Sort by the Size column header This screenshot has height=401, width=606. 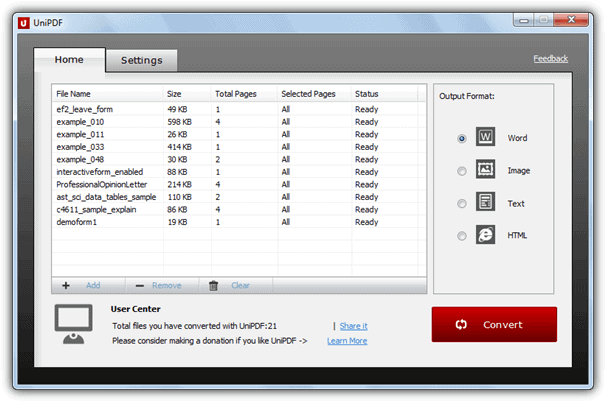click(187, 94)
